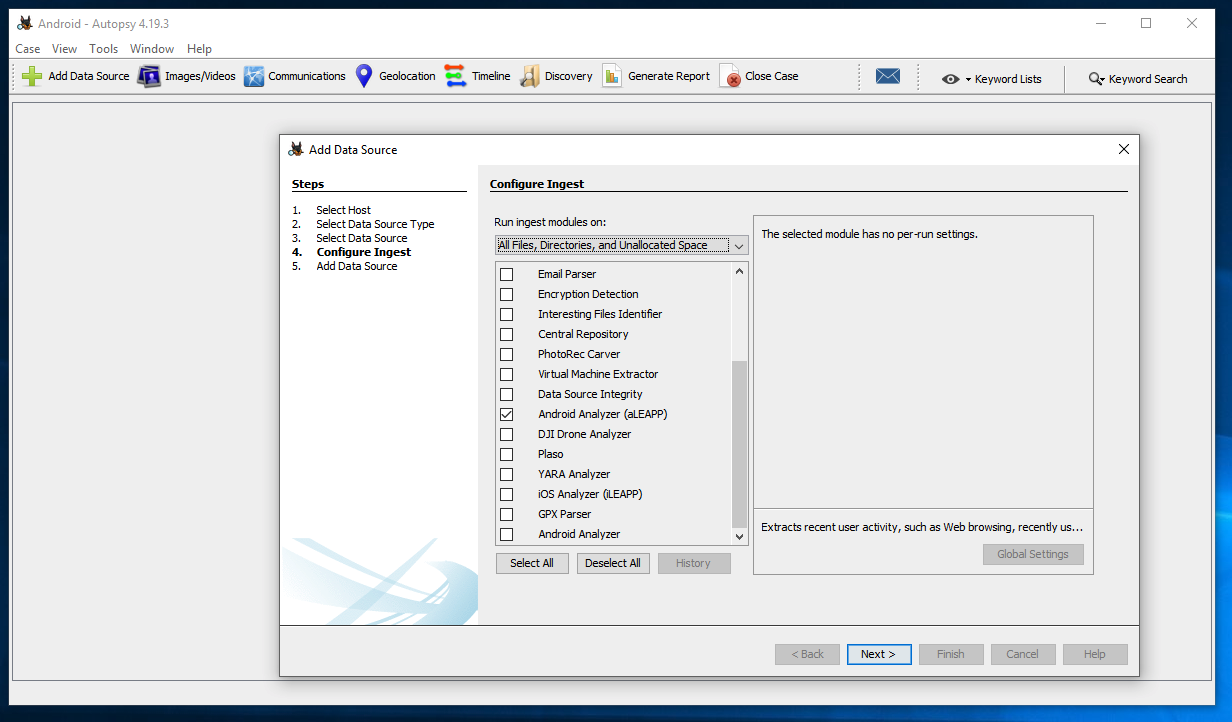Tick the Plaso module checkbox
The height and width of the screenshot is (722, 1232).
pos(506,454)
